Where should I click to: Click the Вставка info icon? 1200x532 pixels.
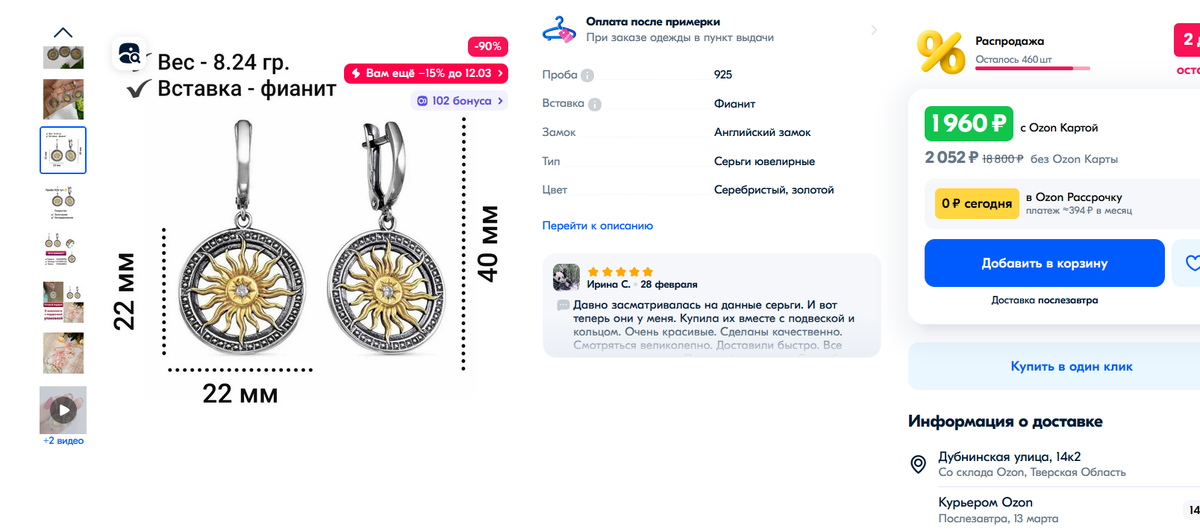[x=595, y=104]
